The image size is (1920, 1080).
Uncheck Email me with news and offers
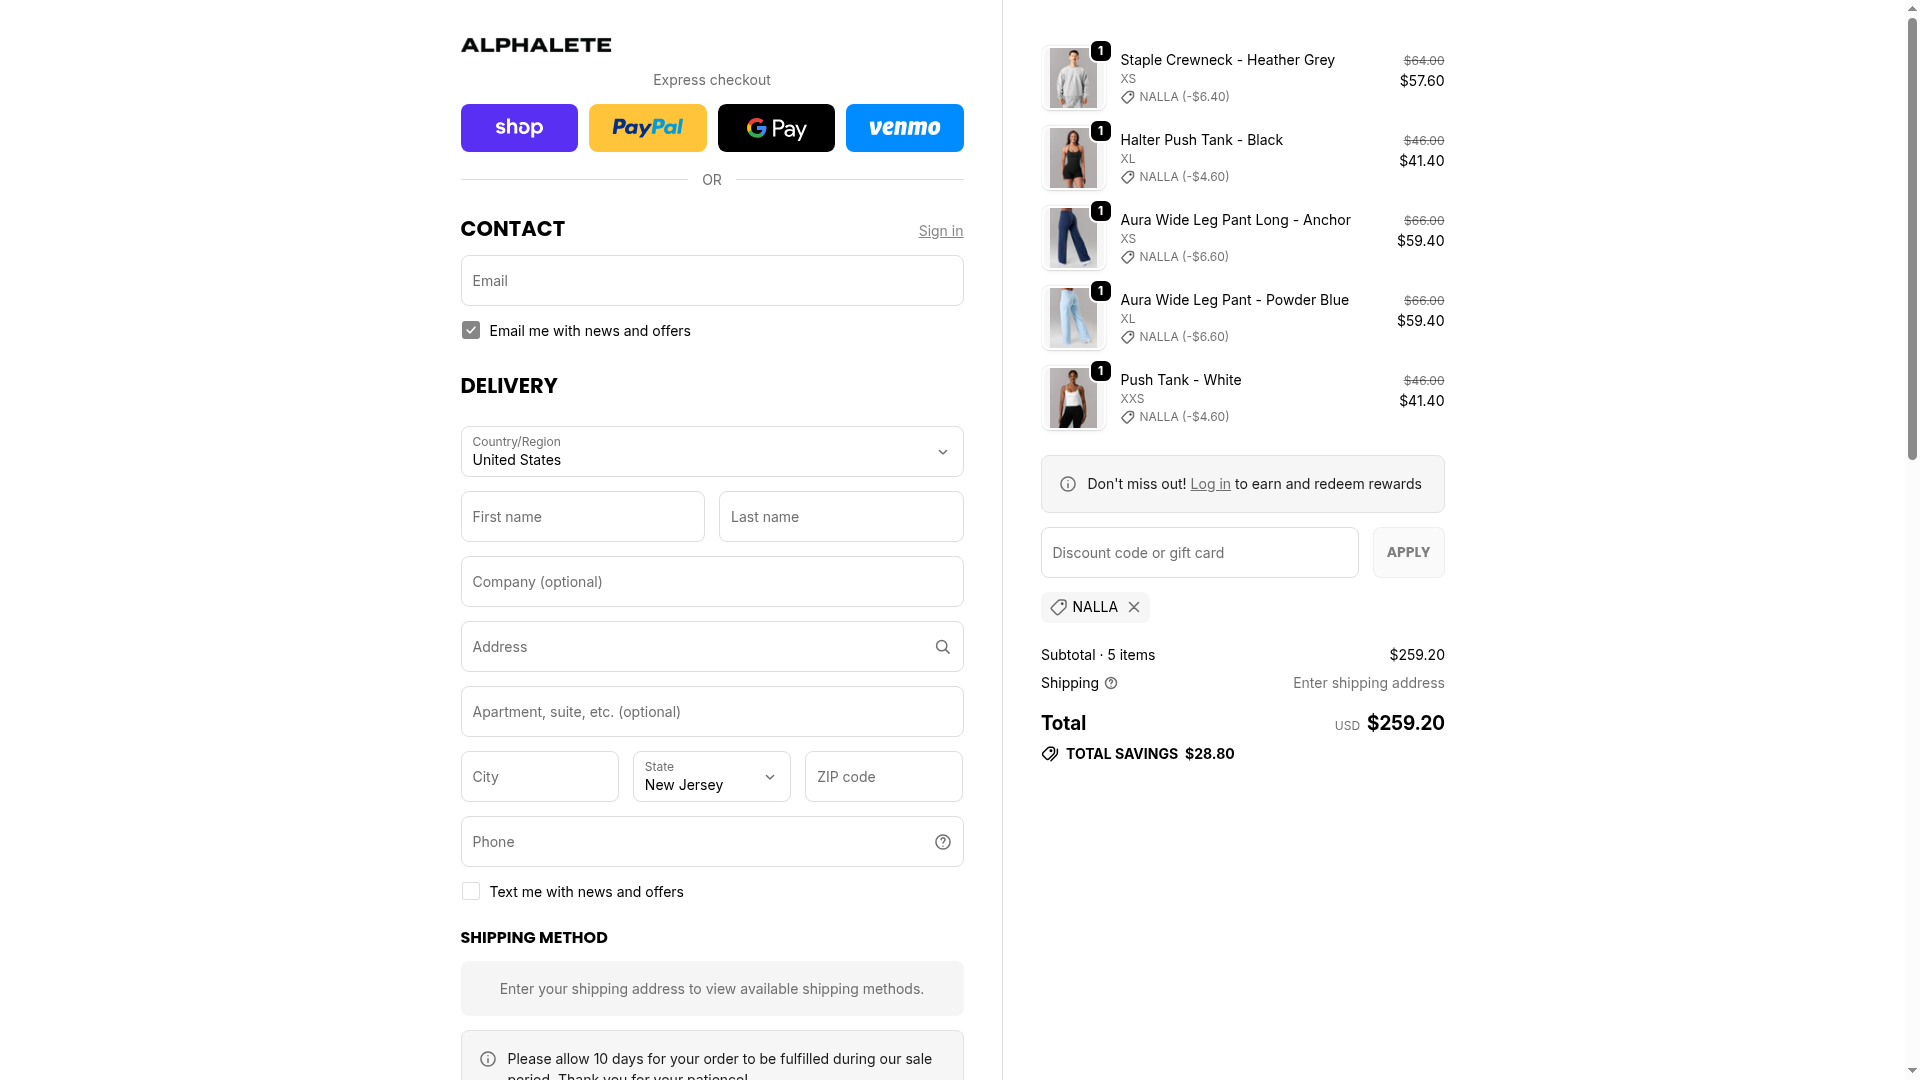coord(471,331)
